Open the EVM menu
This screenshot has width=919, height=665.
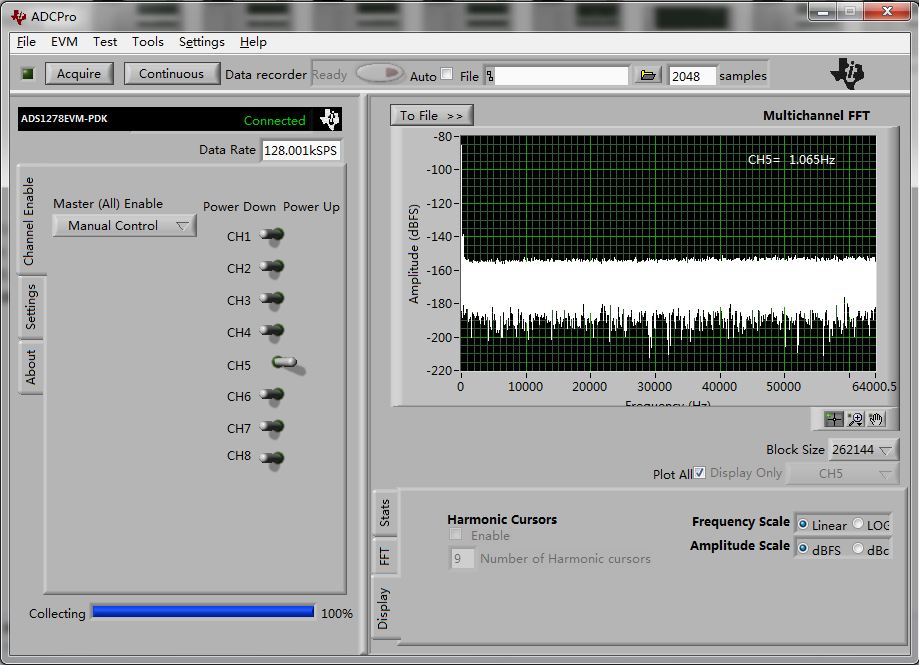tap(64, 42)
